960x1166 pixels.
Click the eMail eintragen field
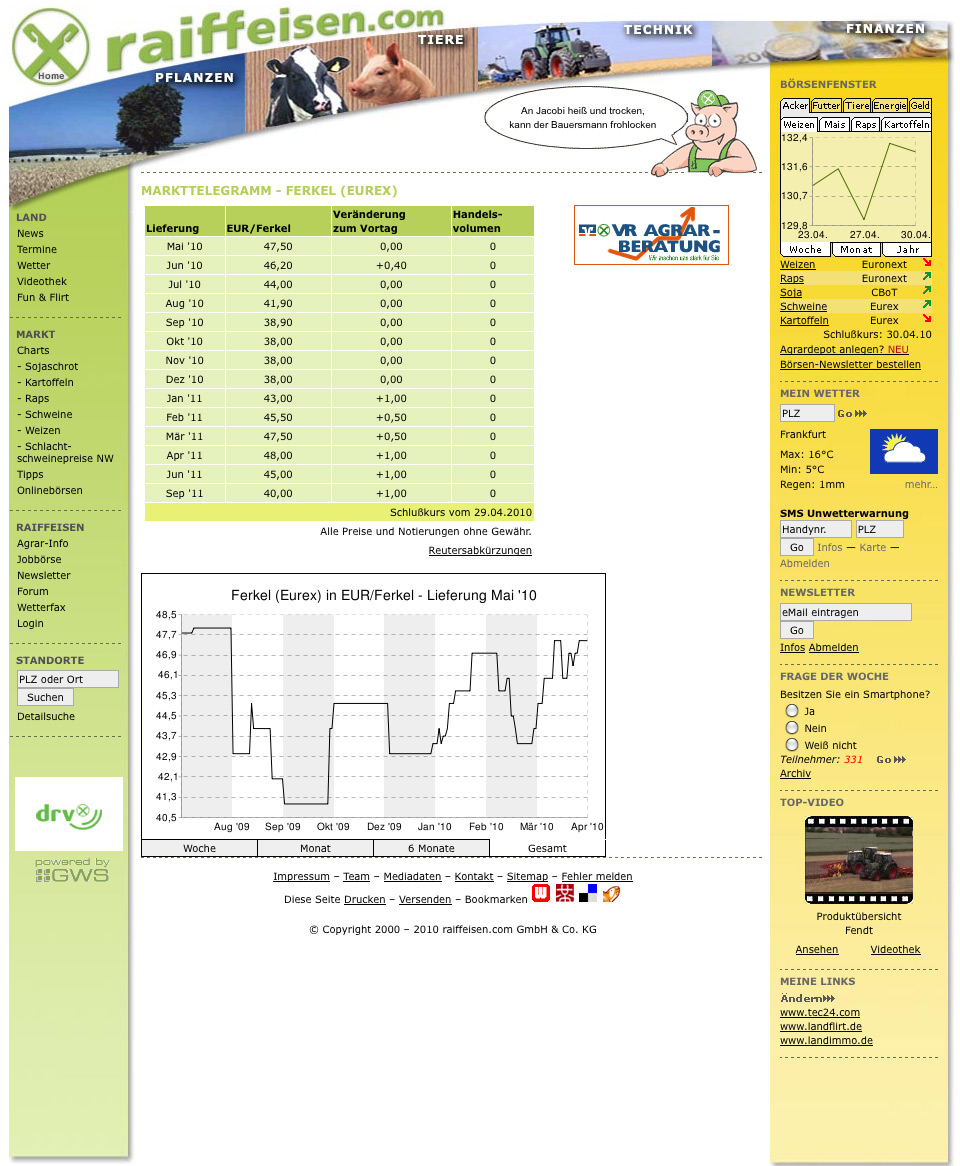[x=845, y=612]
